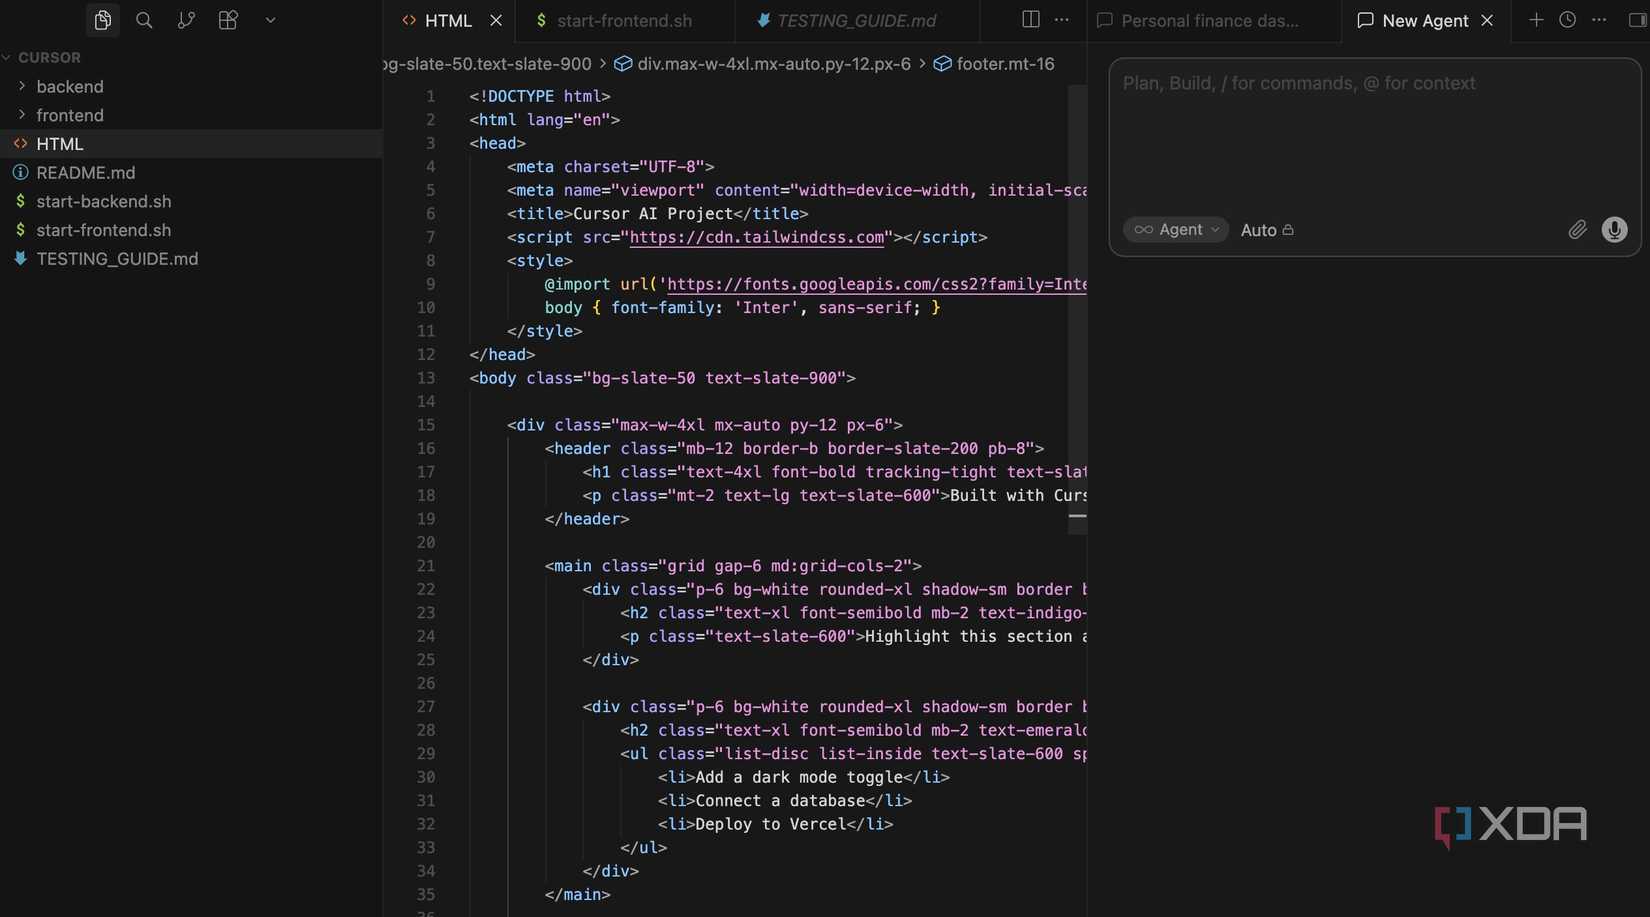Toggle the agent side panel layout icon
This screenshot has width=1650, height=917.
click(x=1638, y=20)
